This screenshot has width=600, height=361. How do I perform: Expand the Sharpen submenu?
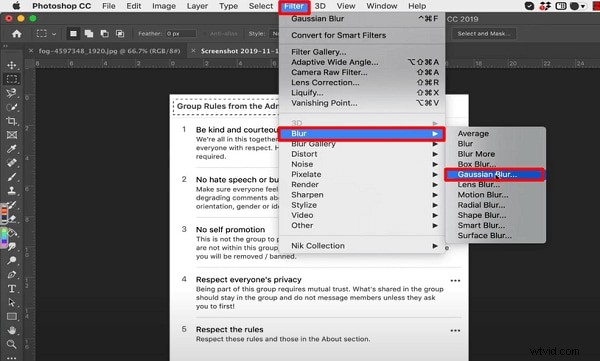pos(362,195)
